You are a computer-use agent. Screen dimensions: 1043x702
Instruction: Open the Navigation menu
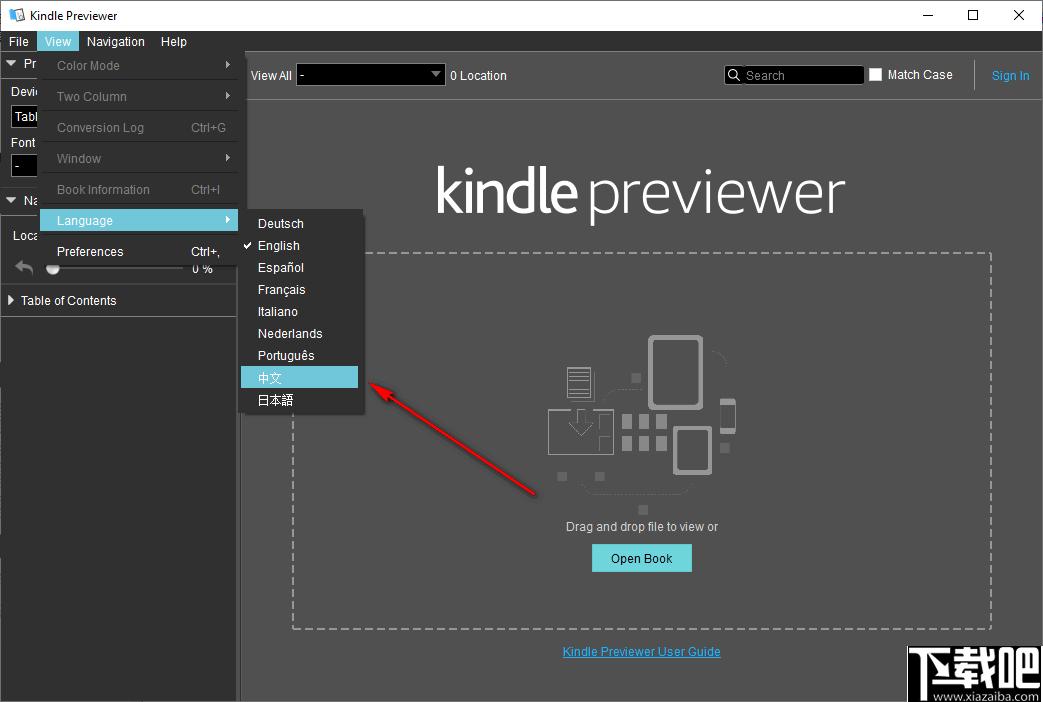[116, 41]
